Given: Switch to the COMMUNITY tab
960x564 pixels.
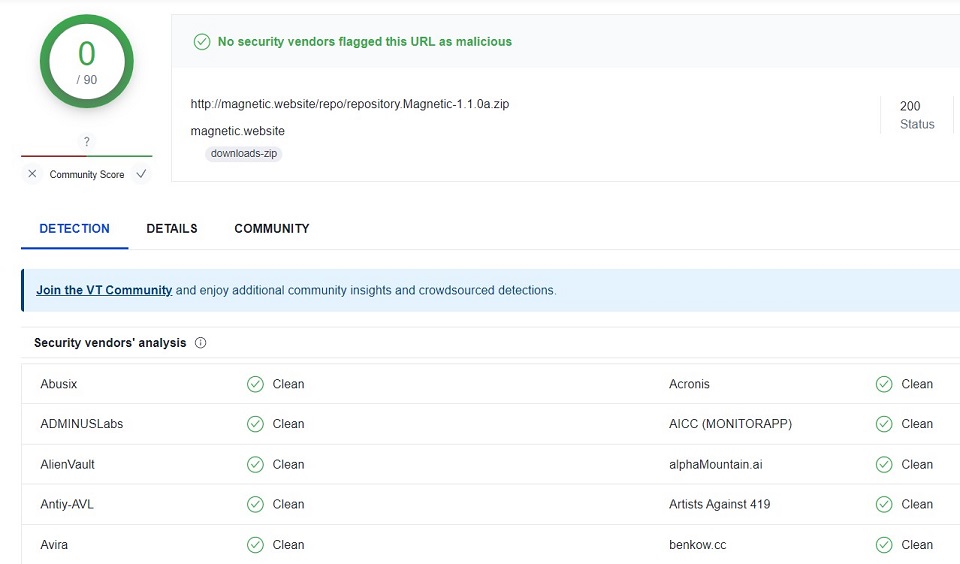Looking at the screenshot, I should coord(272,228).
